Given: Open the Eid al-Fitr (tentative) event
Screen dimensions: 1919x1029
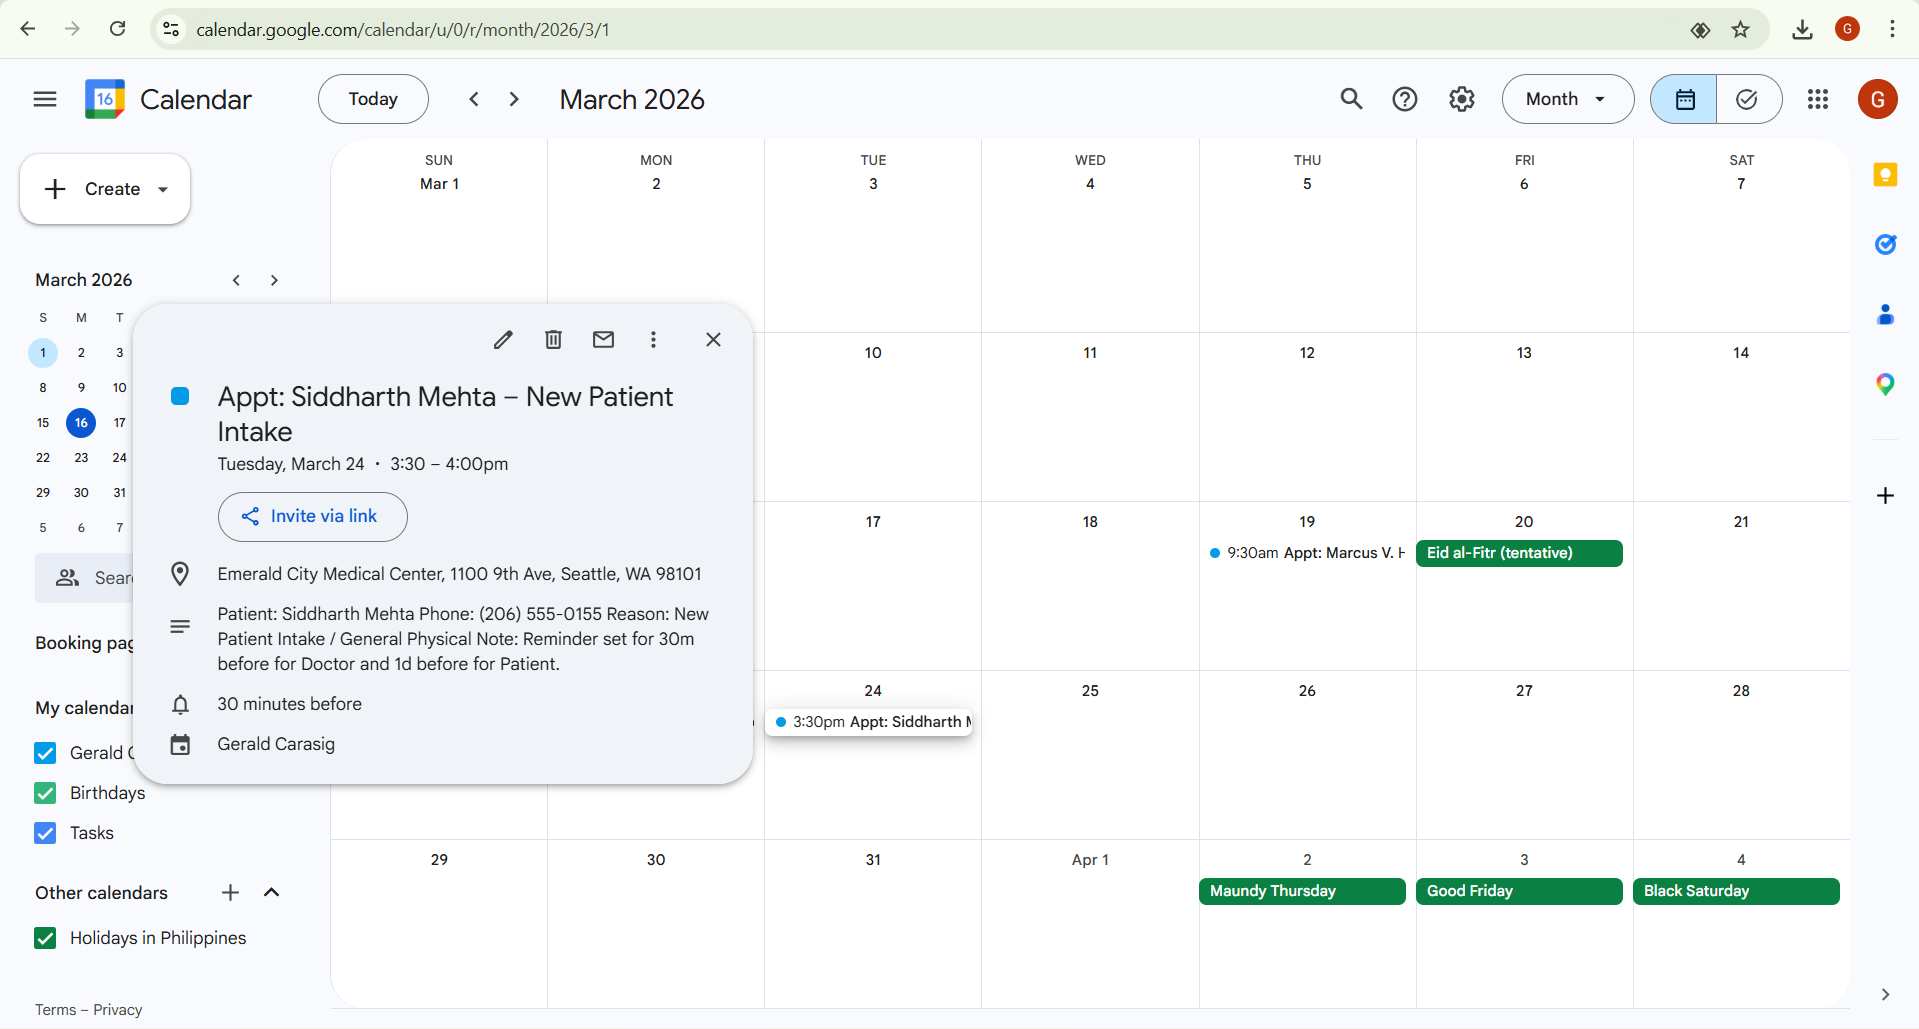Looking at the screenshot, I should (x=1518, y=553).
